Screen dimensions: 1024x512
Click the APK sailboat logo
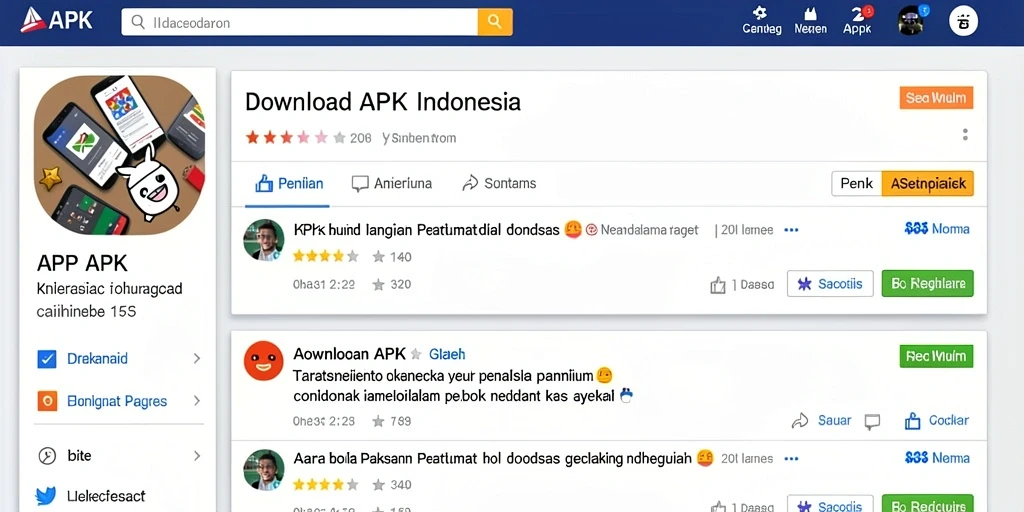click(32, 21)
